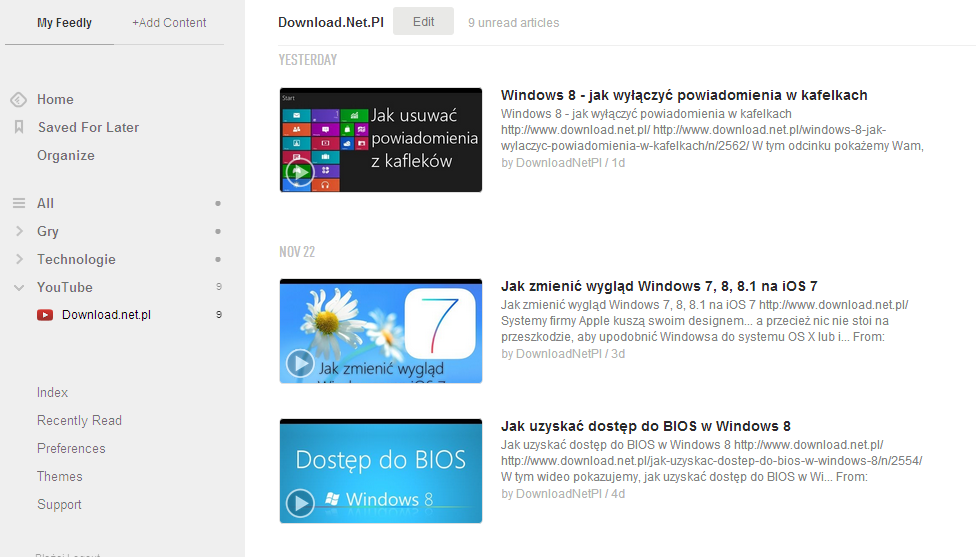Play the iOS 7 look video thumbnail
The image size is (976, 557).
380,331
